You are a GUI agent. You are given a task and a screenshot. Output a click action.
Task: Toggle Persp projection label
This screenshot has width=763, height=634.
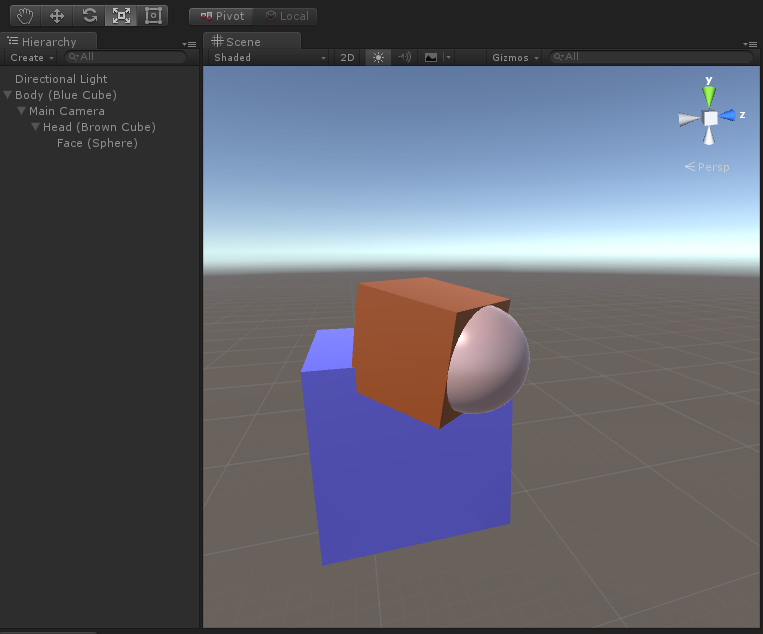pos(707,167)
